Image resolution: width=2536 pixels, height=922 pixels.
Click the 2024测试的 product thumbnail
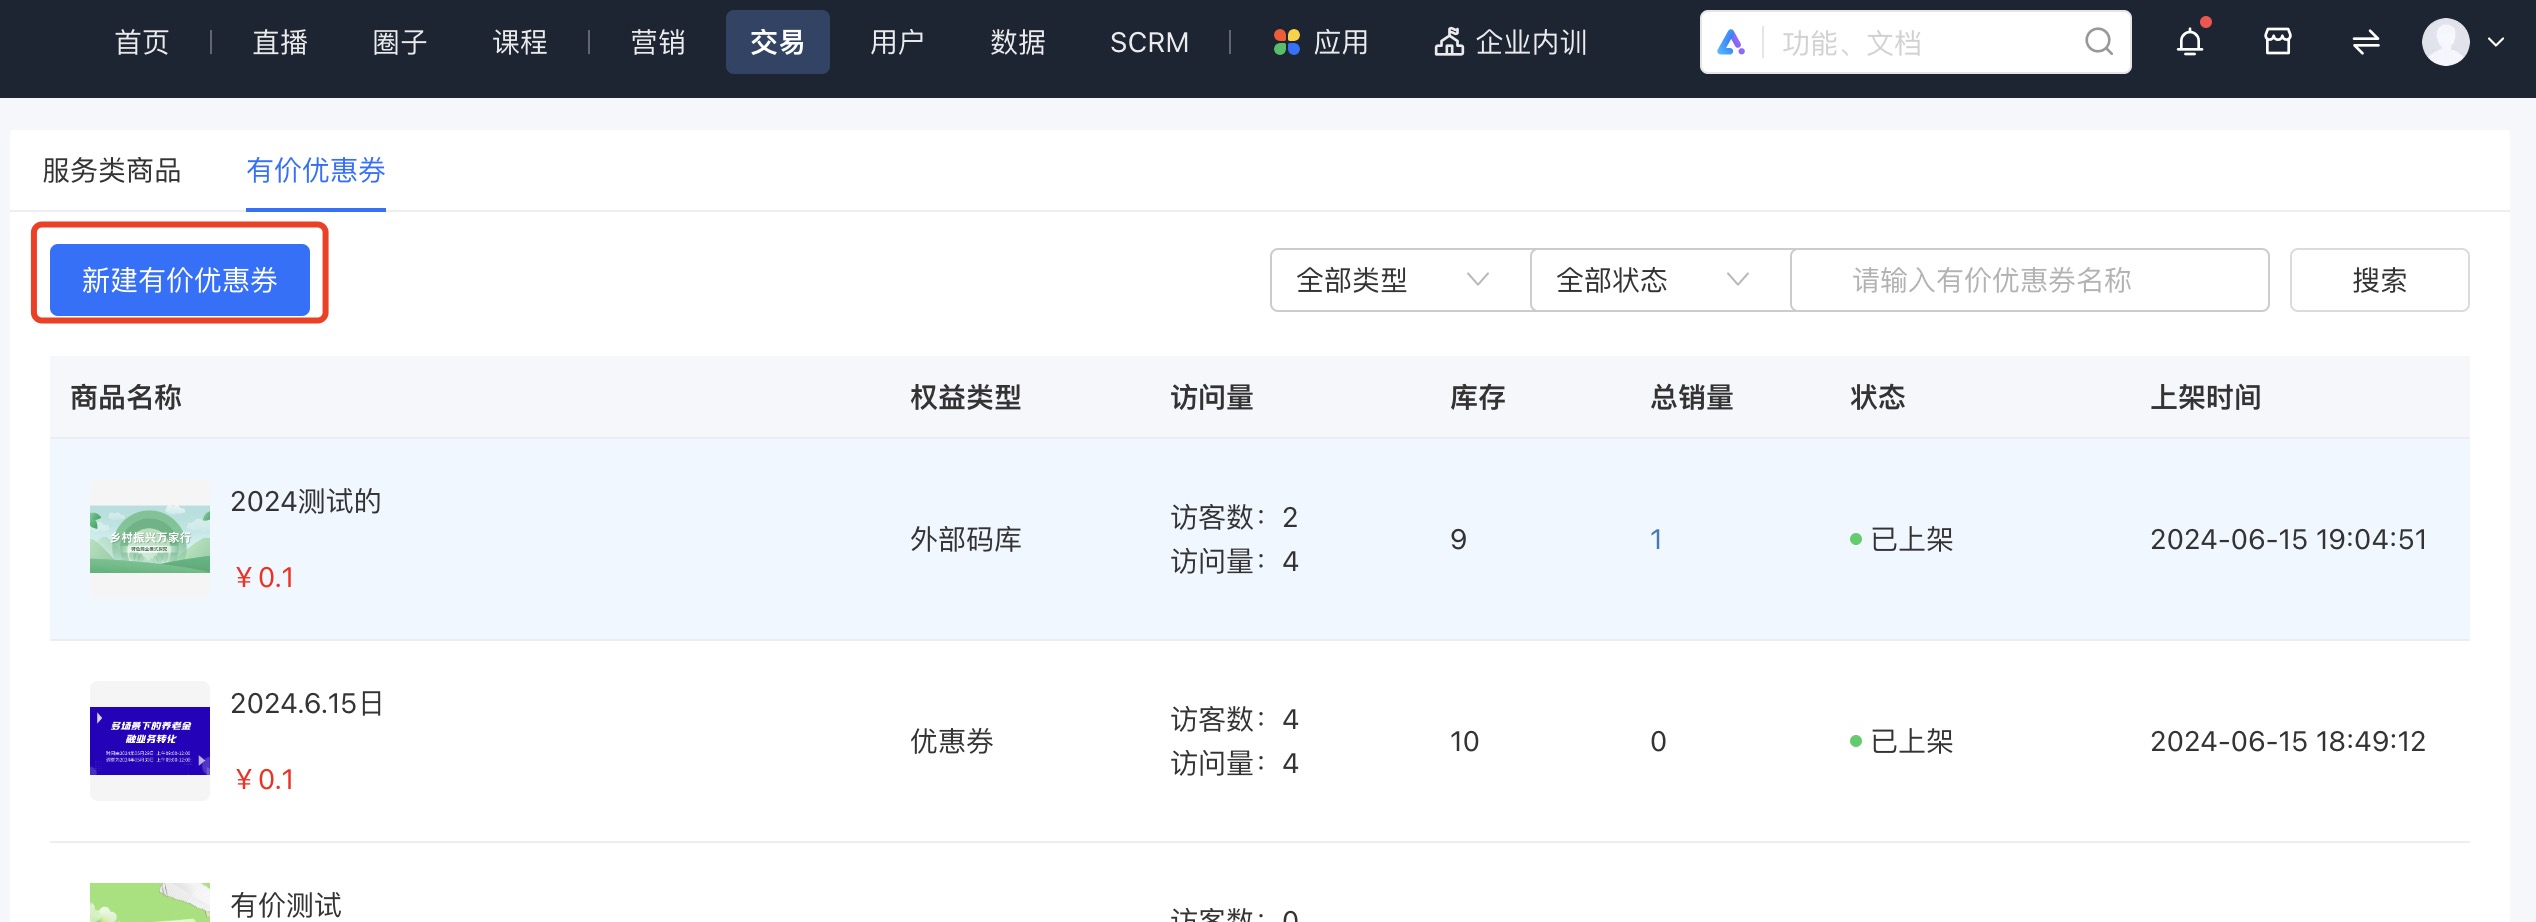(x=150, y=539)
